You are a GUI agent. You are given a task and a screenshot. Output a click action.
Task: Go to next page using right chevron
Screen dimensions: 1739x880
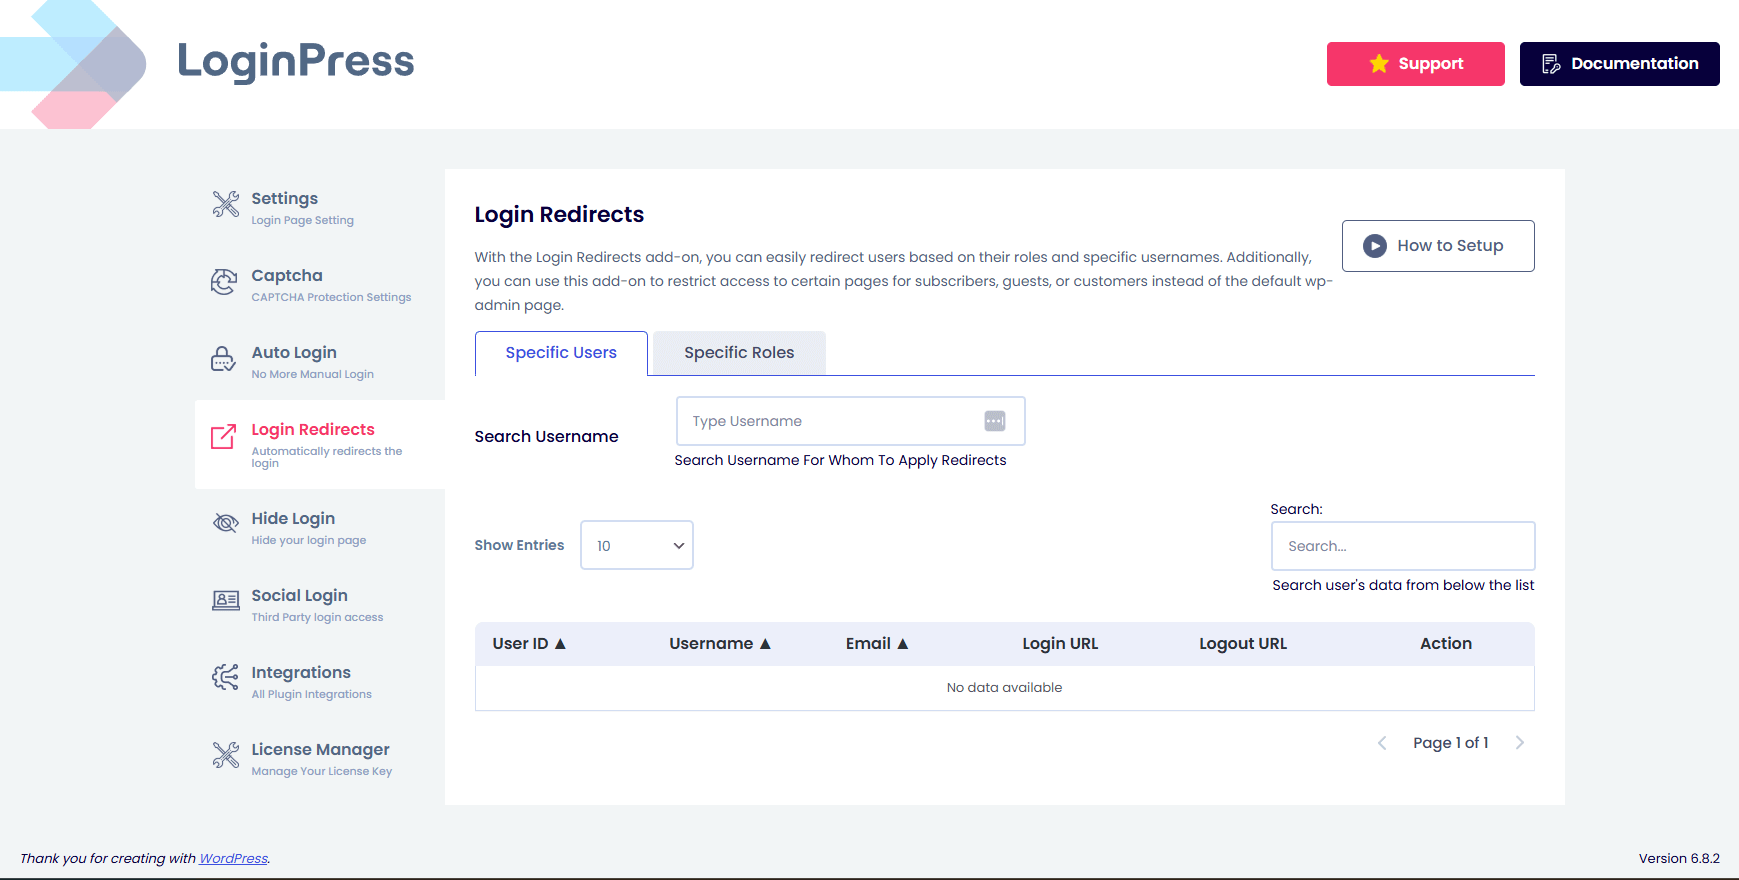point(1519,743)
